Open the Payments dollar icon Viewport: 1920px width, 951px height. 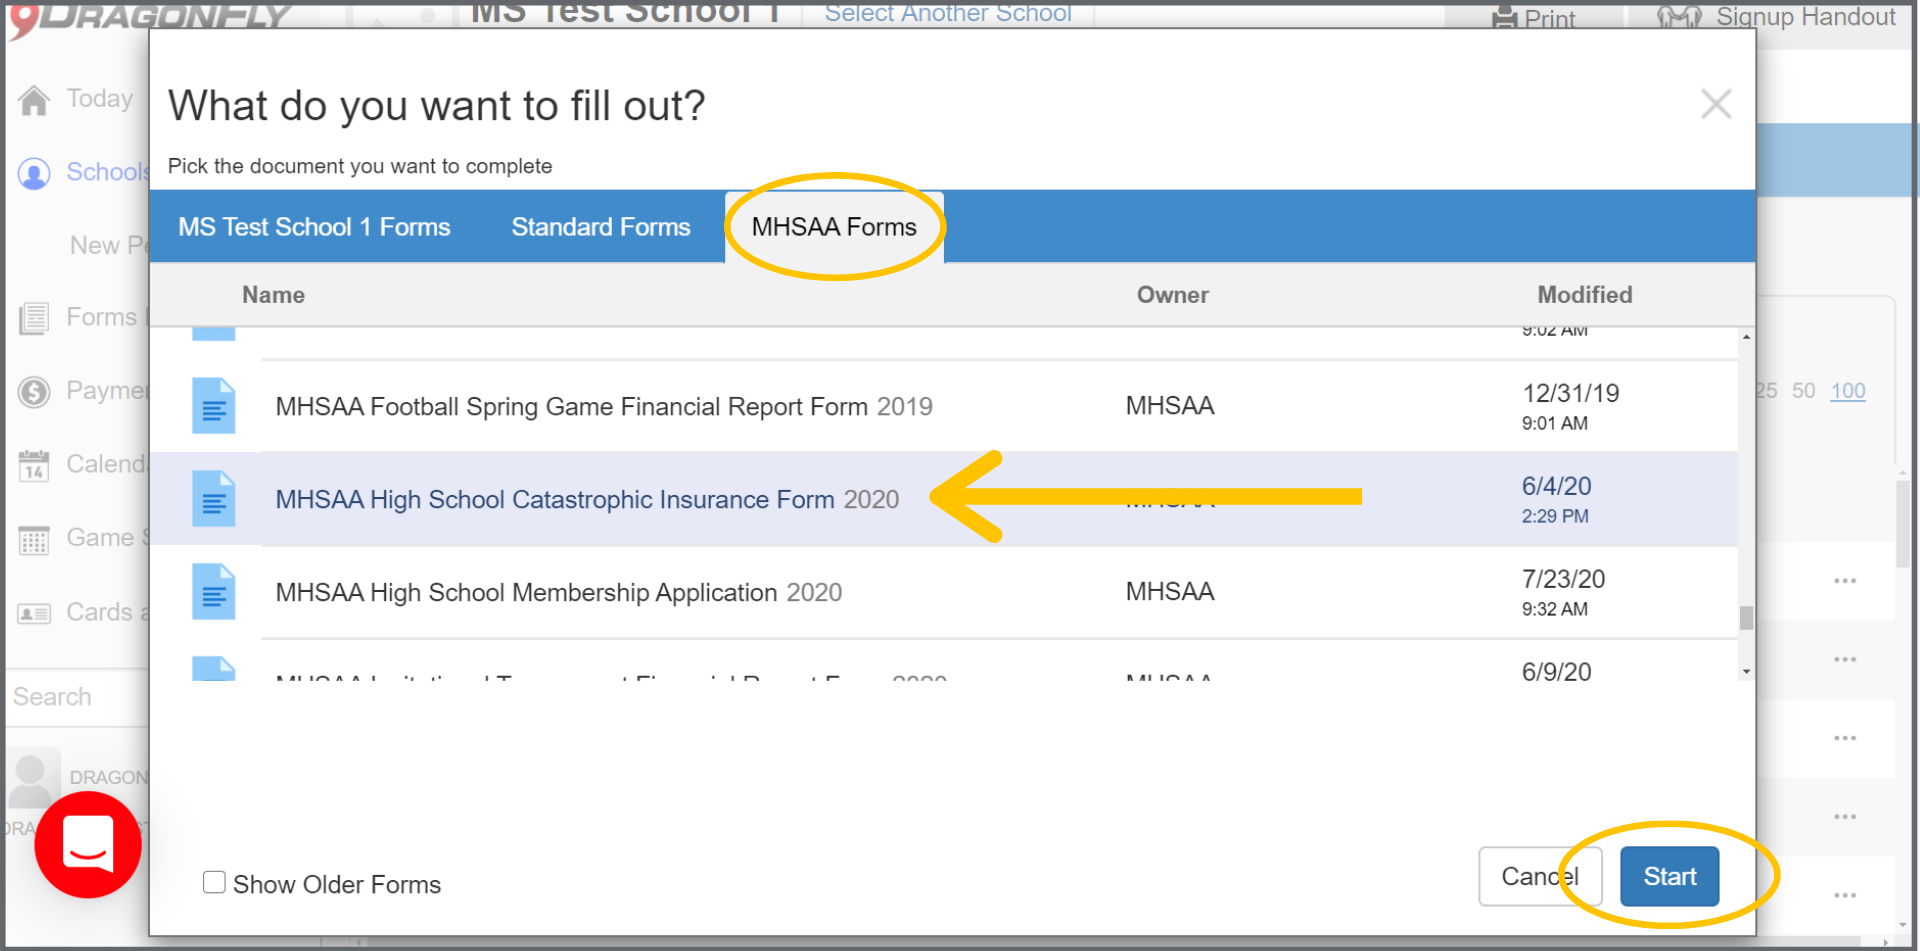point(34,392)
